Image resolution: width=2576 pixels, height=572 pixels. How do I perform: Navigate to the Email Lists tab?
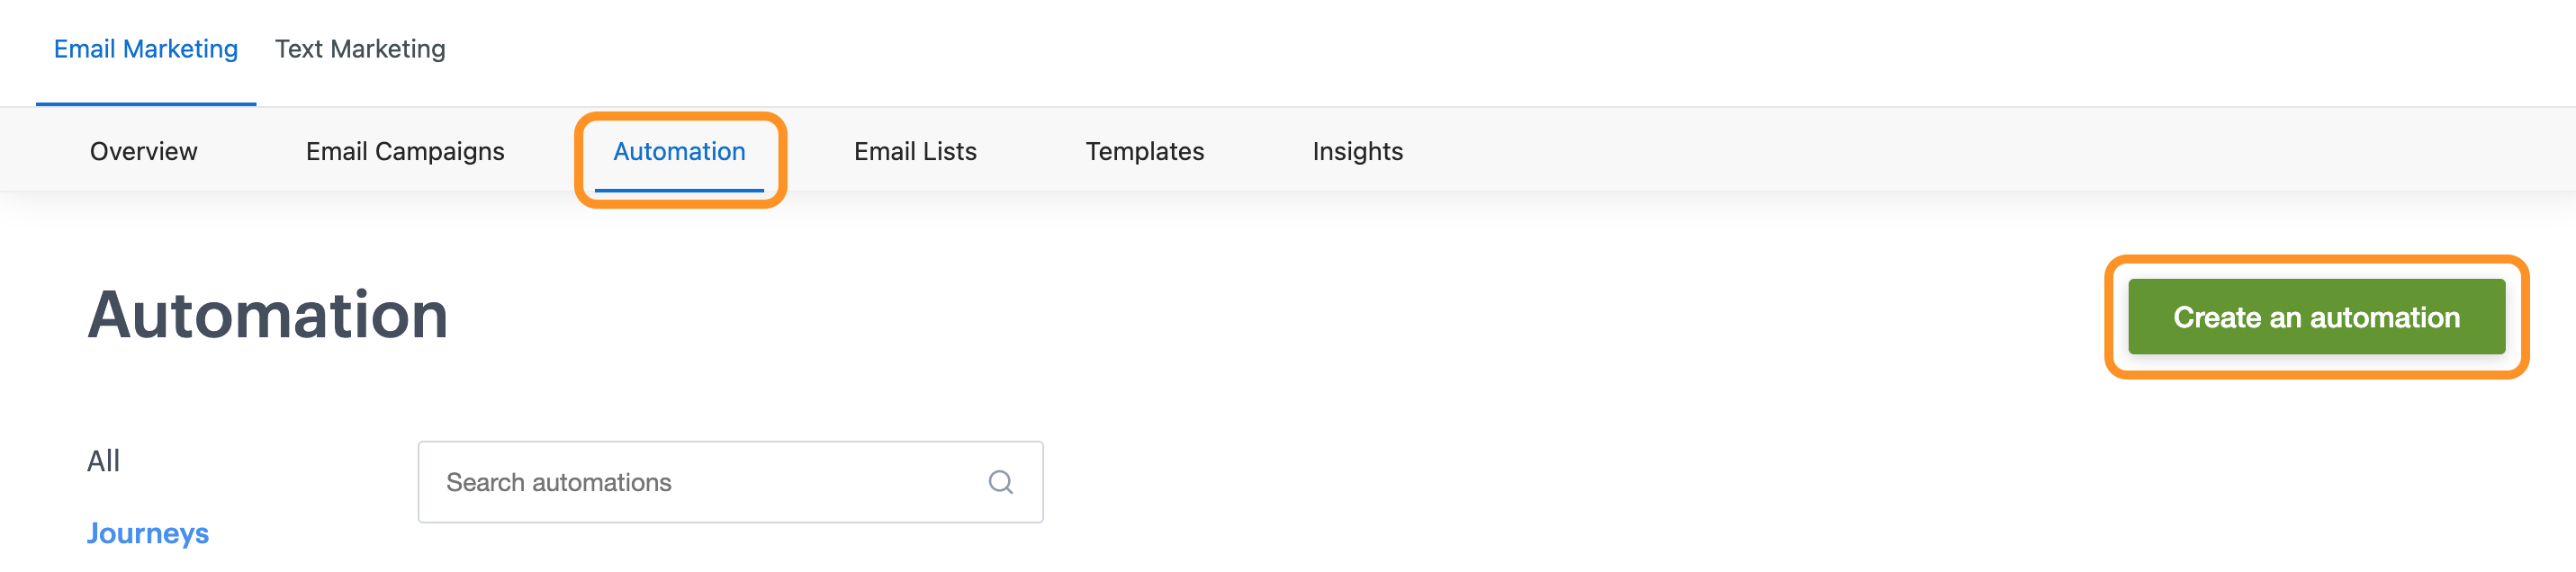915,151
